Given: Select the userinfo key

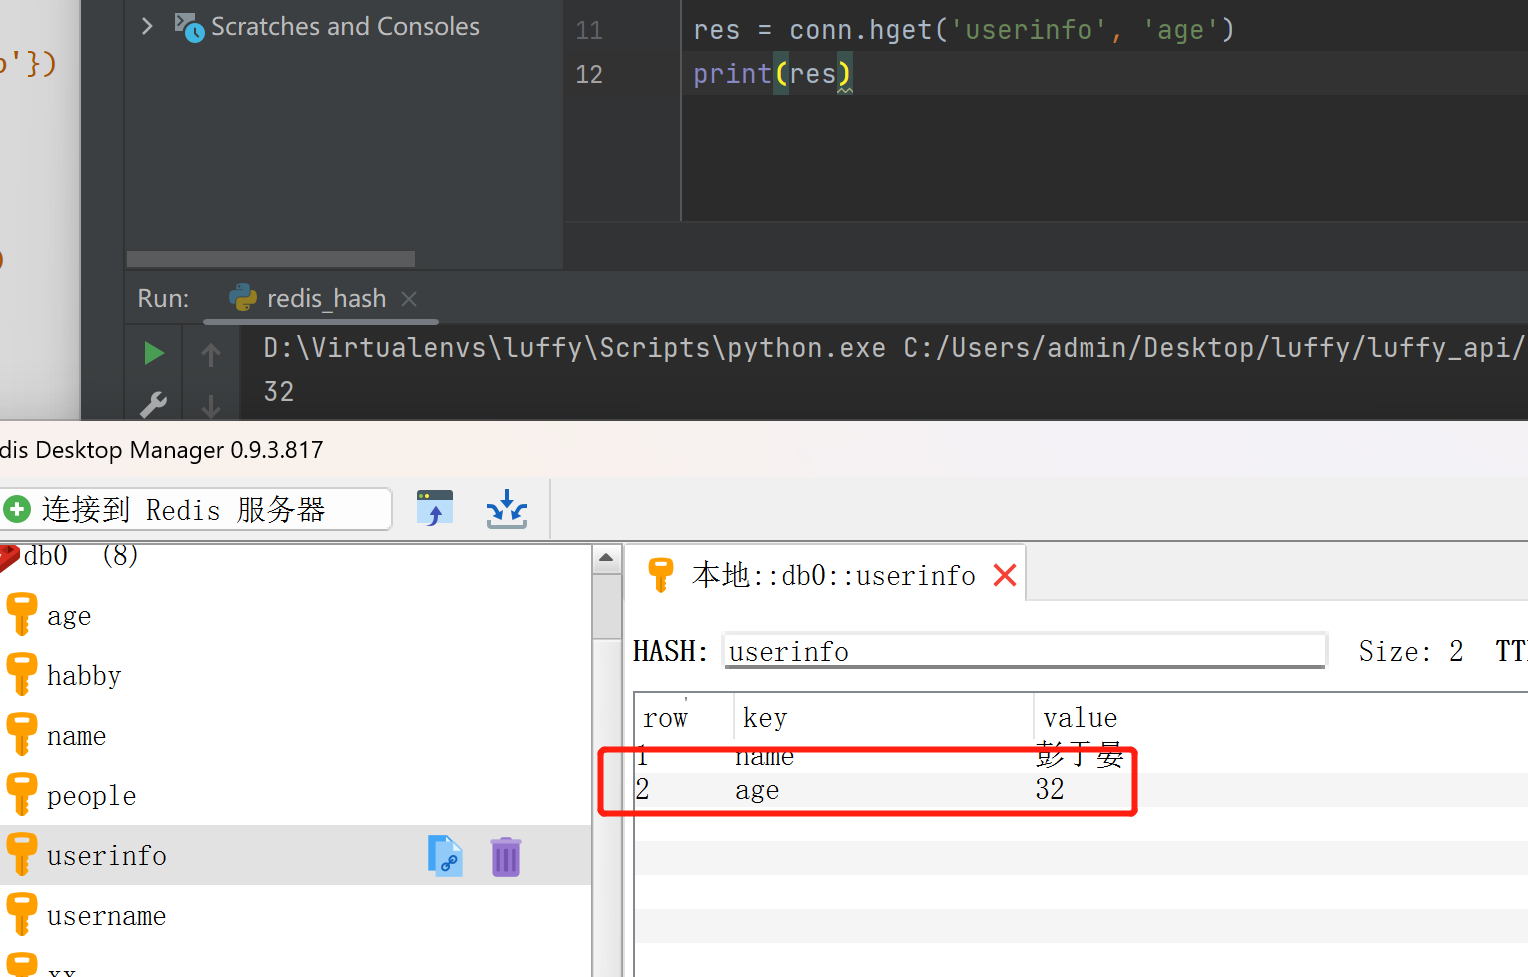Looking at the screenshot, I should [x=107, y=856].
